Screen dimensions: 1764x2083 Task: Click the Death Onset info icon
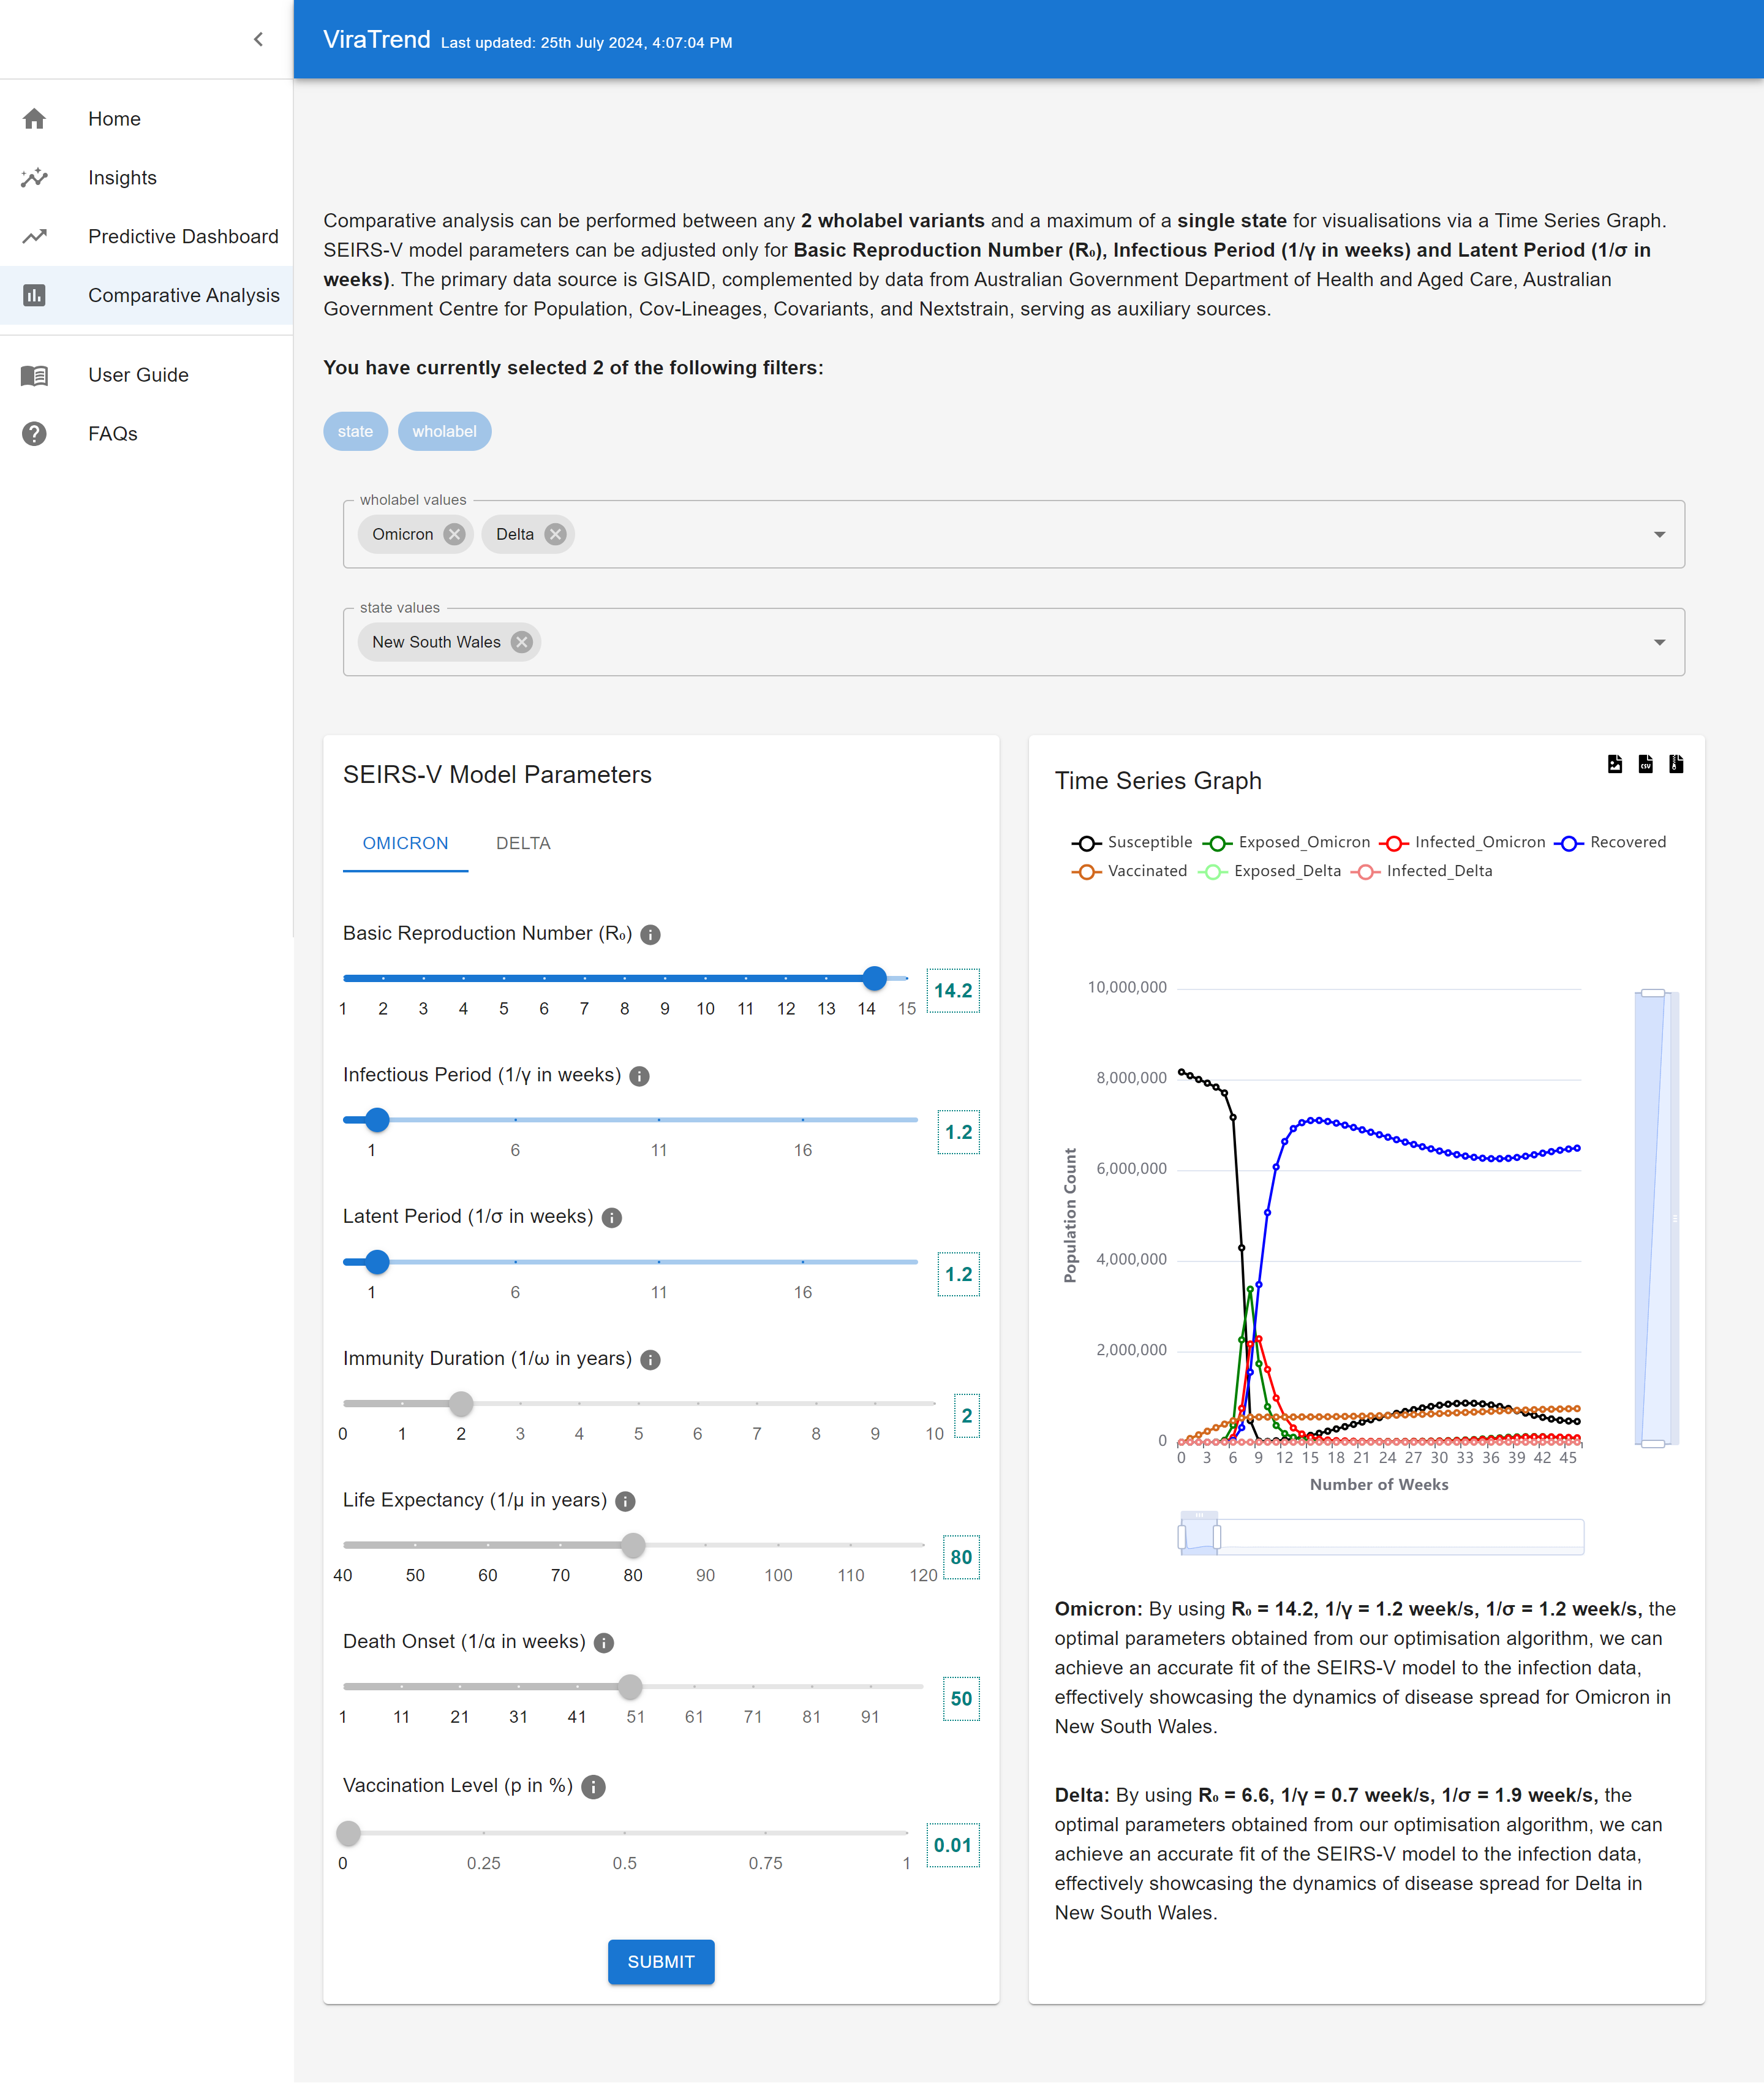pyautogui.click(x=604, y=1642)
